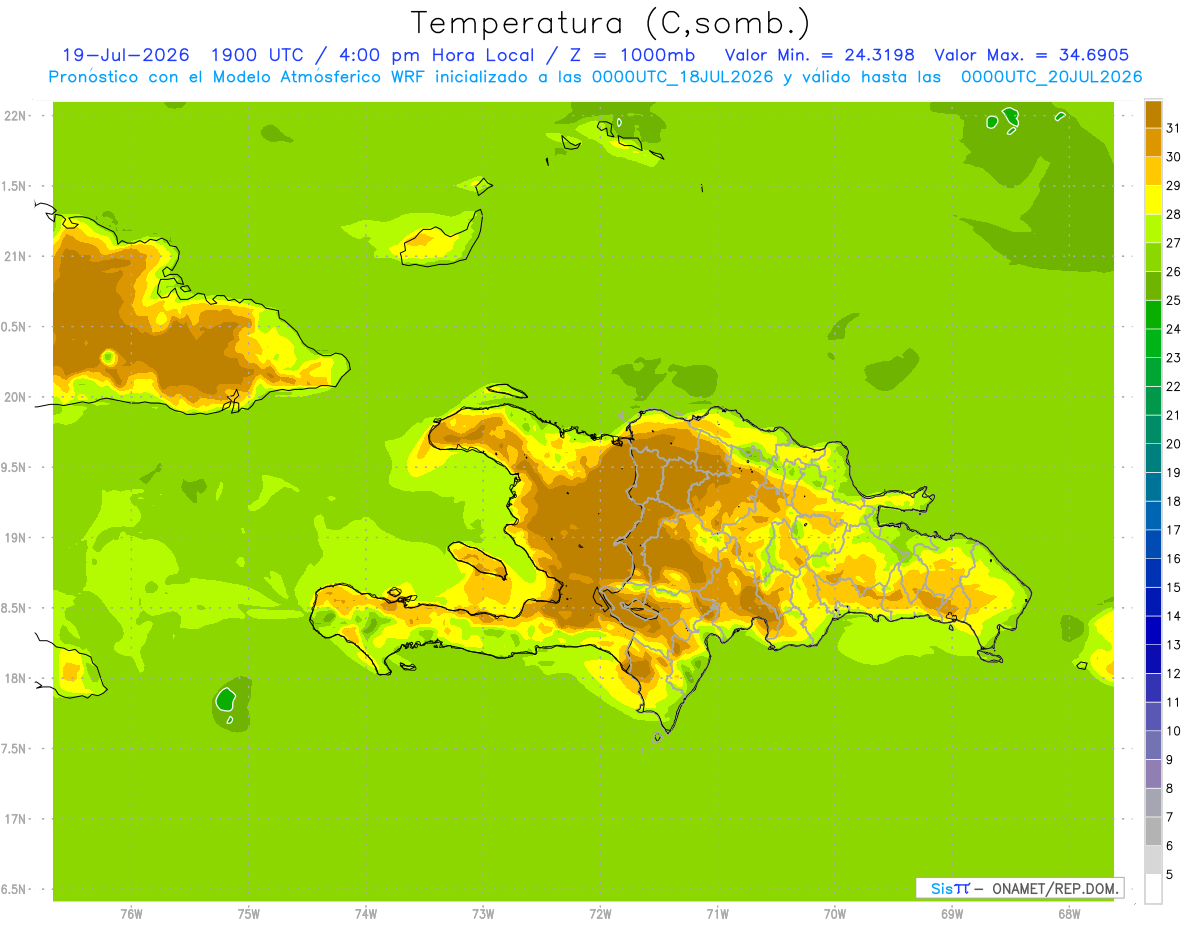Viewport: 1200px width, 927px height.
Task: Select the 31 degree colorbar swatch
Action: pos(1153,114)
